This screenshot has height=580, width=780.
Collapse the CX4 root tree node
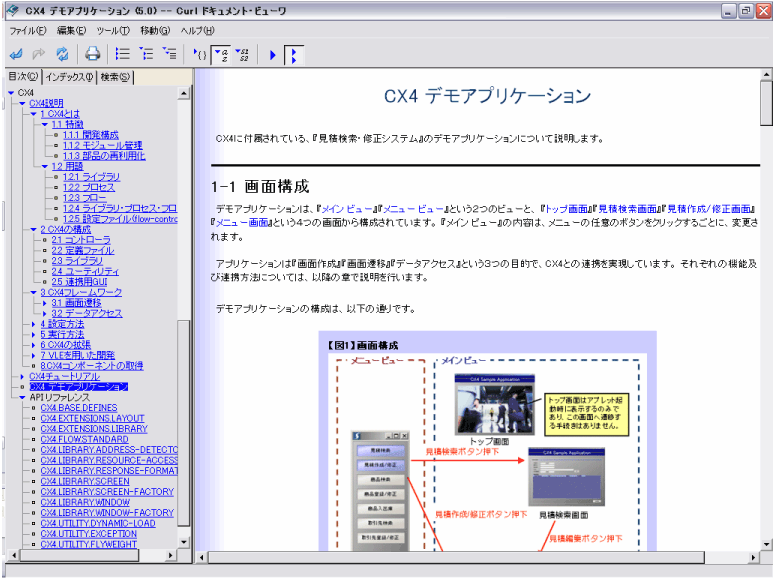(x=11, y=93)
